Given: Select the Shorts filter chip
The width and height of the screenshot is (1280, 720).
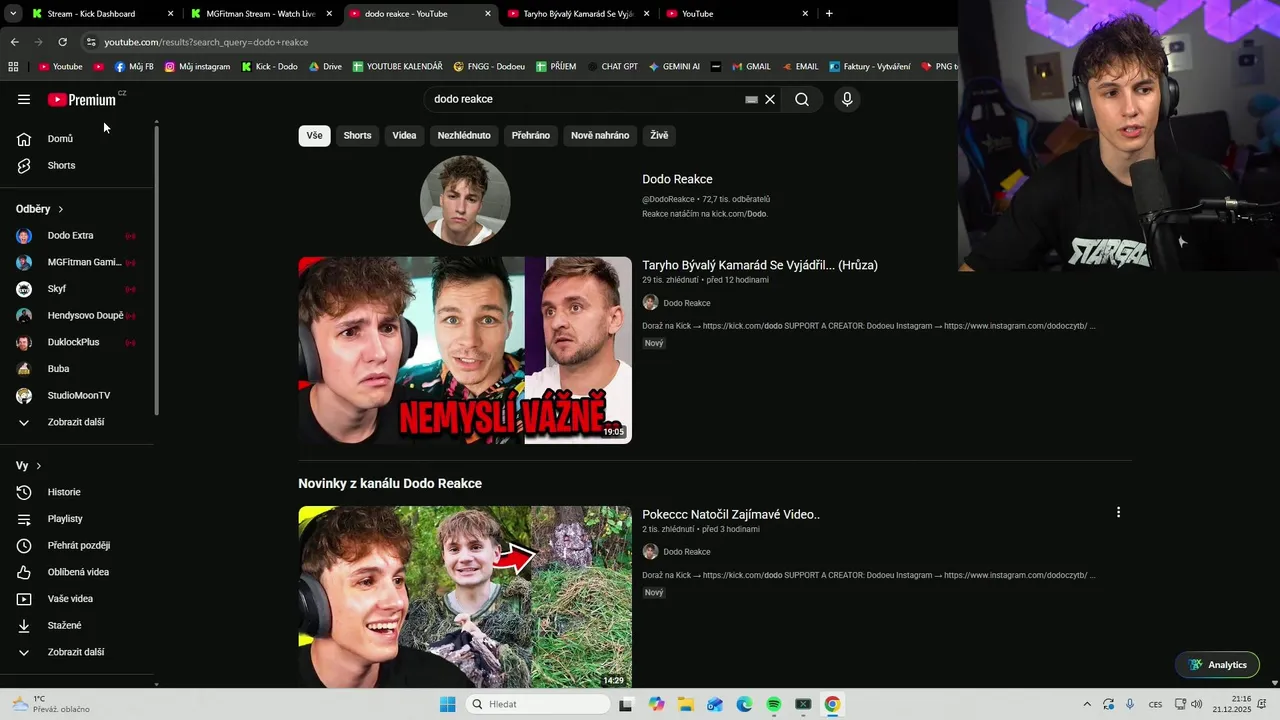Looking at the screenshot, I should coord(357,135).
